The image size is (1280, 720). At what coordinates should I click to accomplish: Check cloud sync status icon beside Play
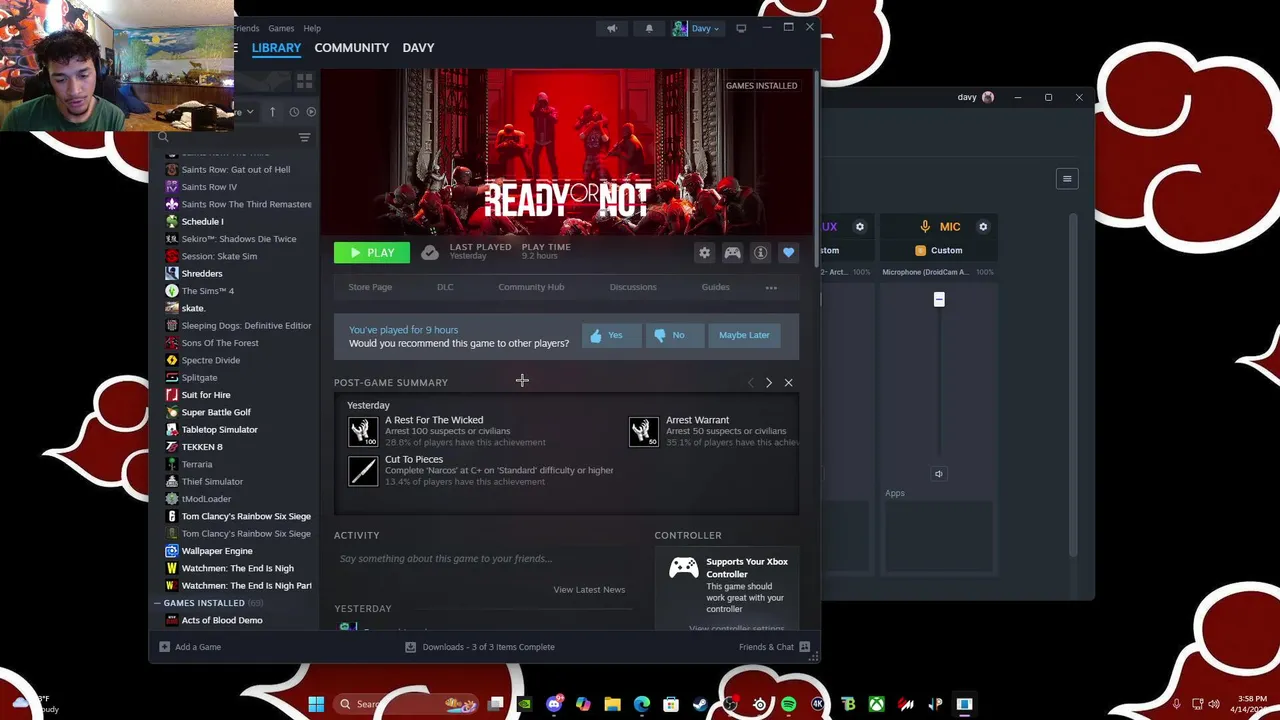point(429,253)
